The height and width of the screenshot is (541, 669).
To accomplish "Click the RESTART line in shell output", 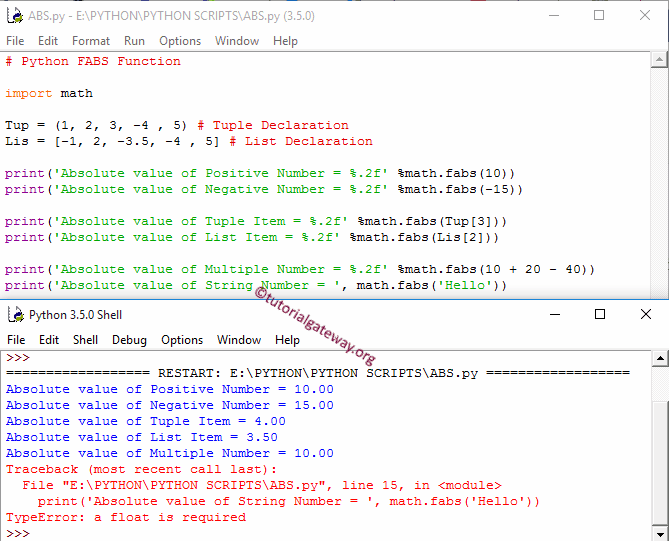I will (318, 373).
